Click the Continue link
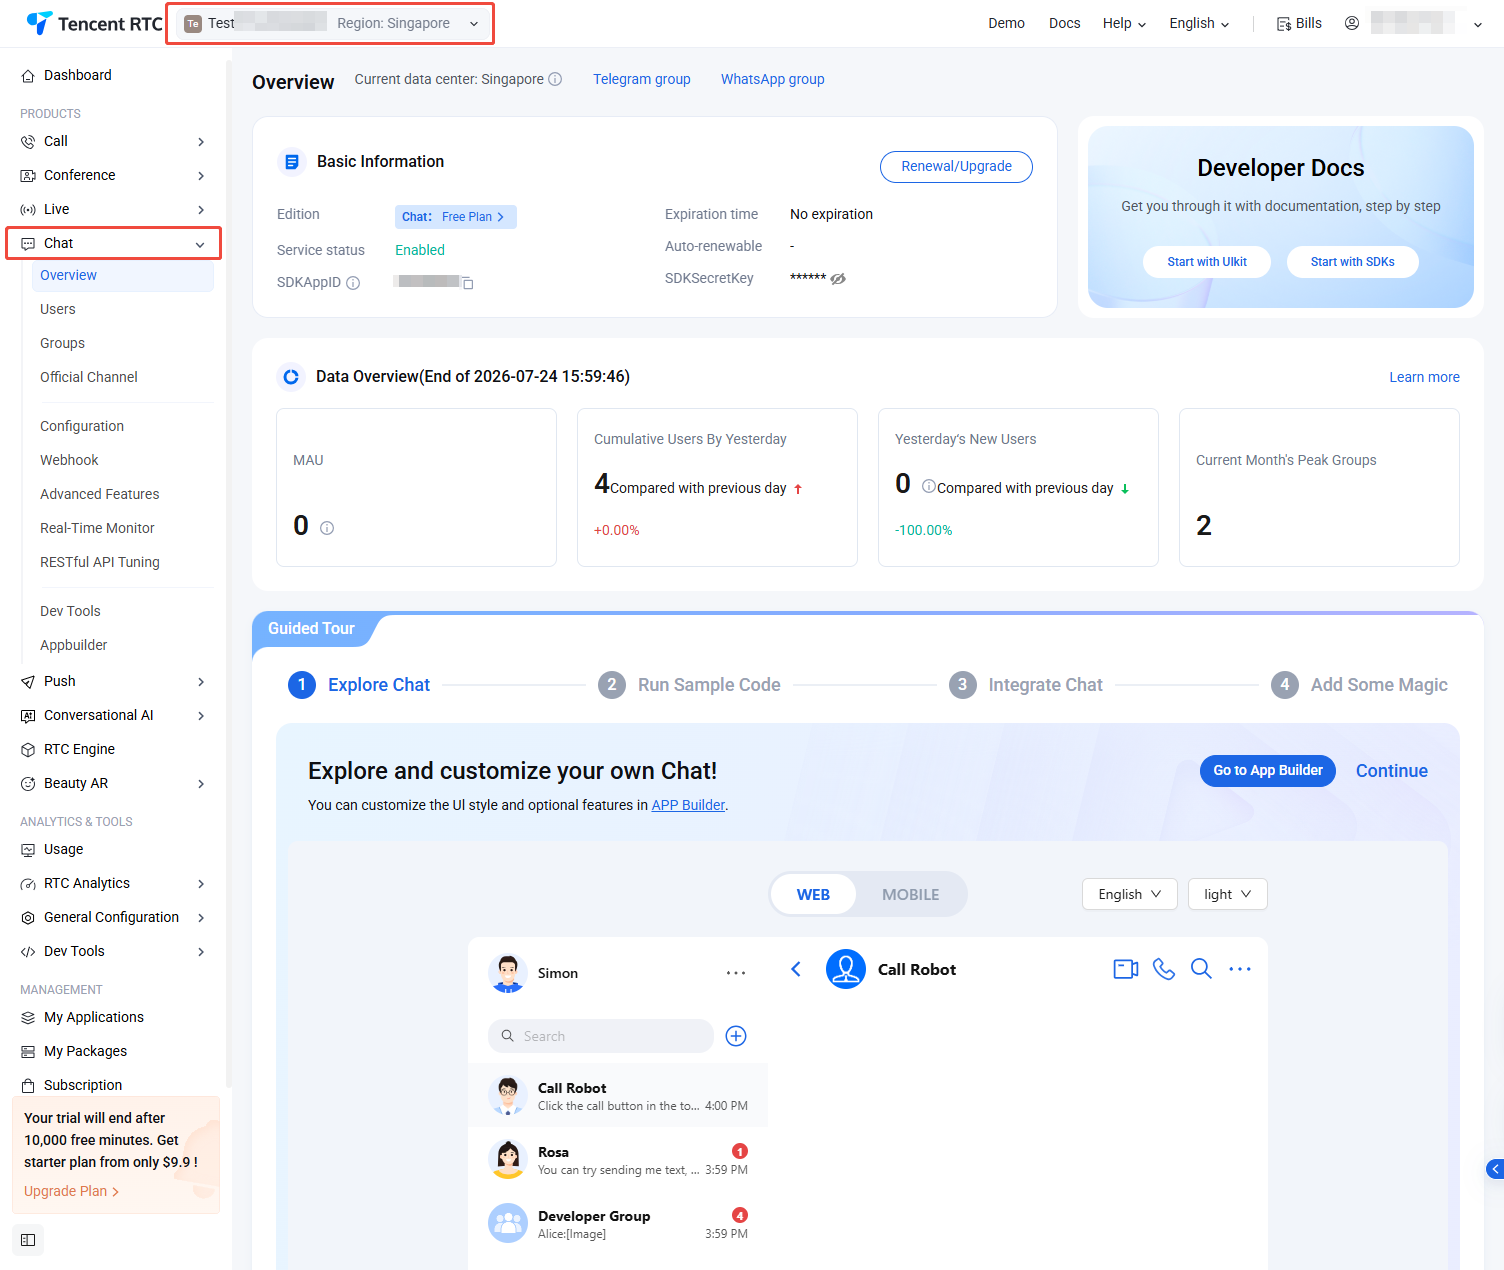 tap(1392, 771)
